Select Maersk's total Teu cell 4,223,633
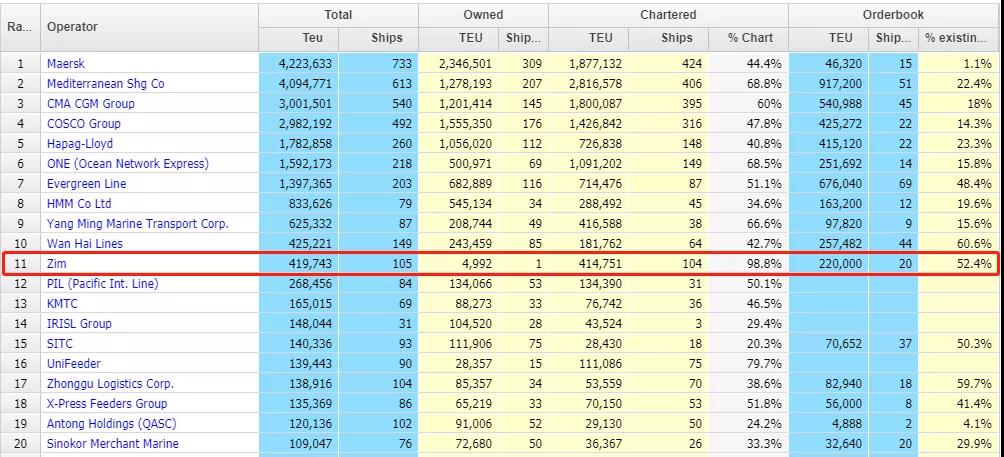 (298, 64)
